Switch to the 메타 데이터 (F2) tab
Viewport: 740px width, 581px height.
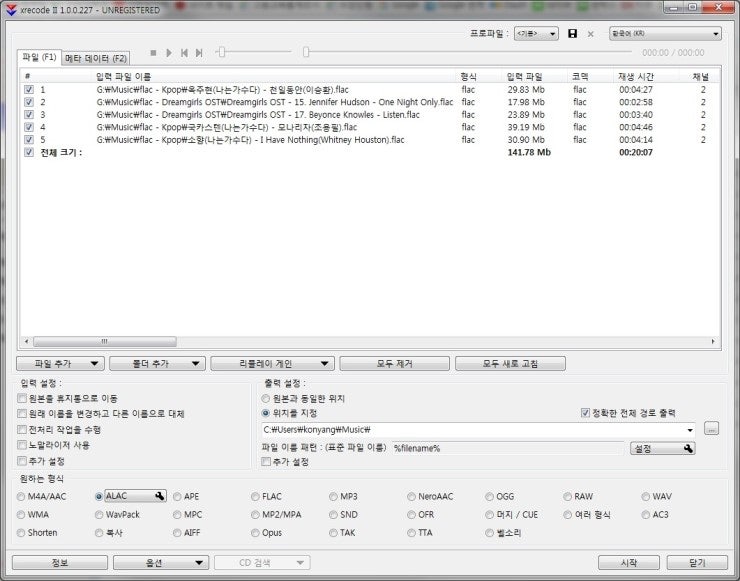point(96,58)
